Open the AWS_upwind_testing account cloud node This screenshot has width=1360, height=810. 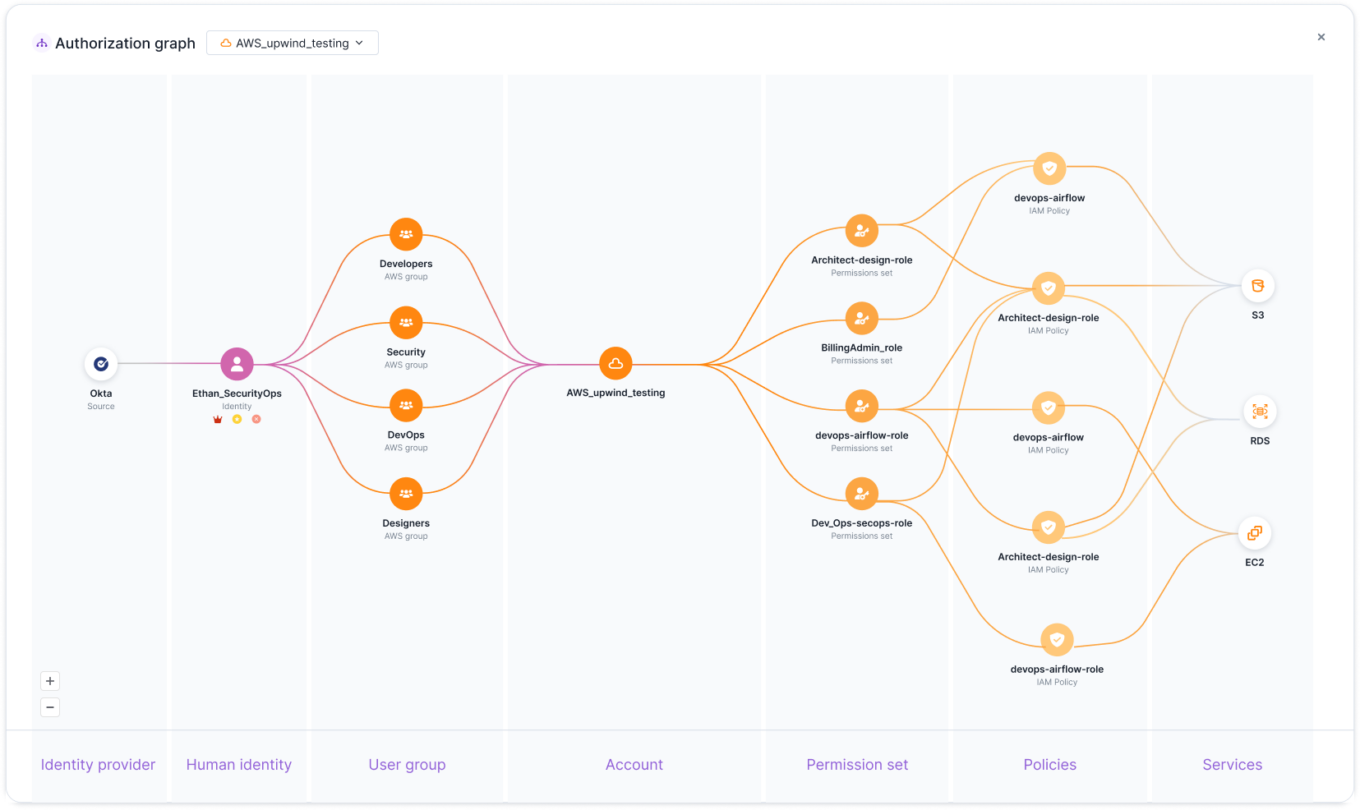click(614, 363)
